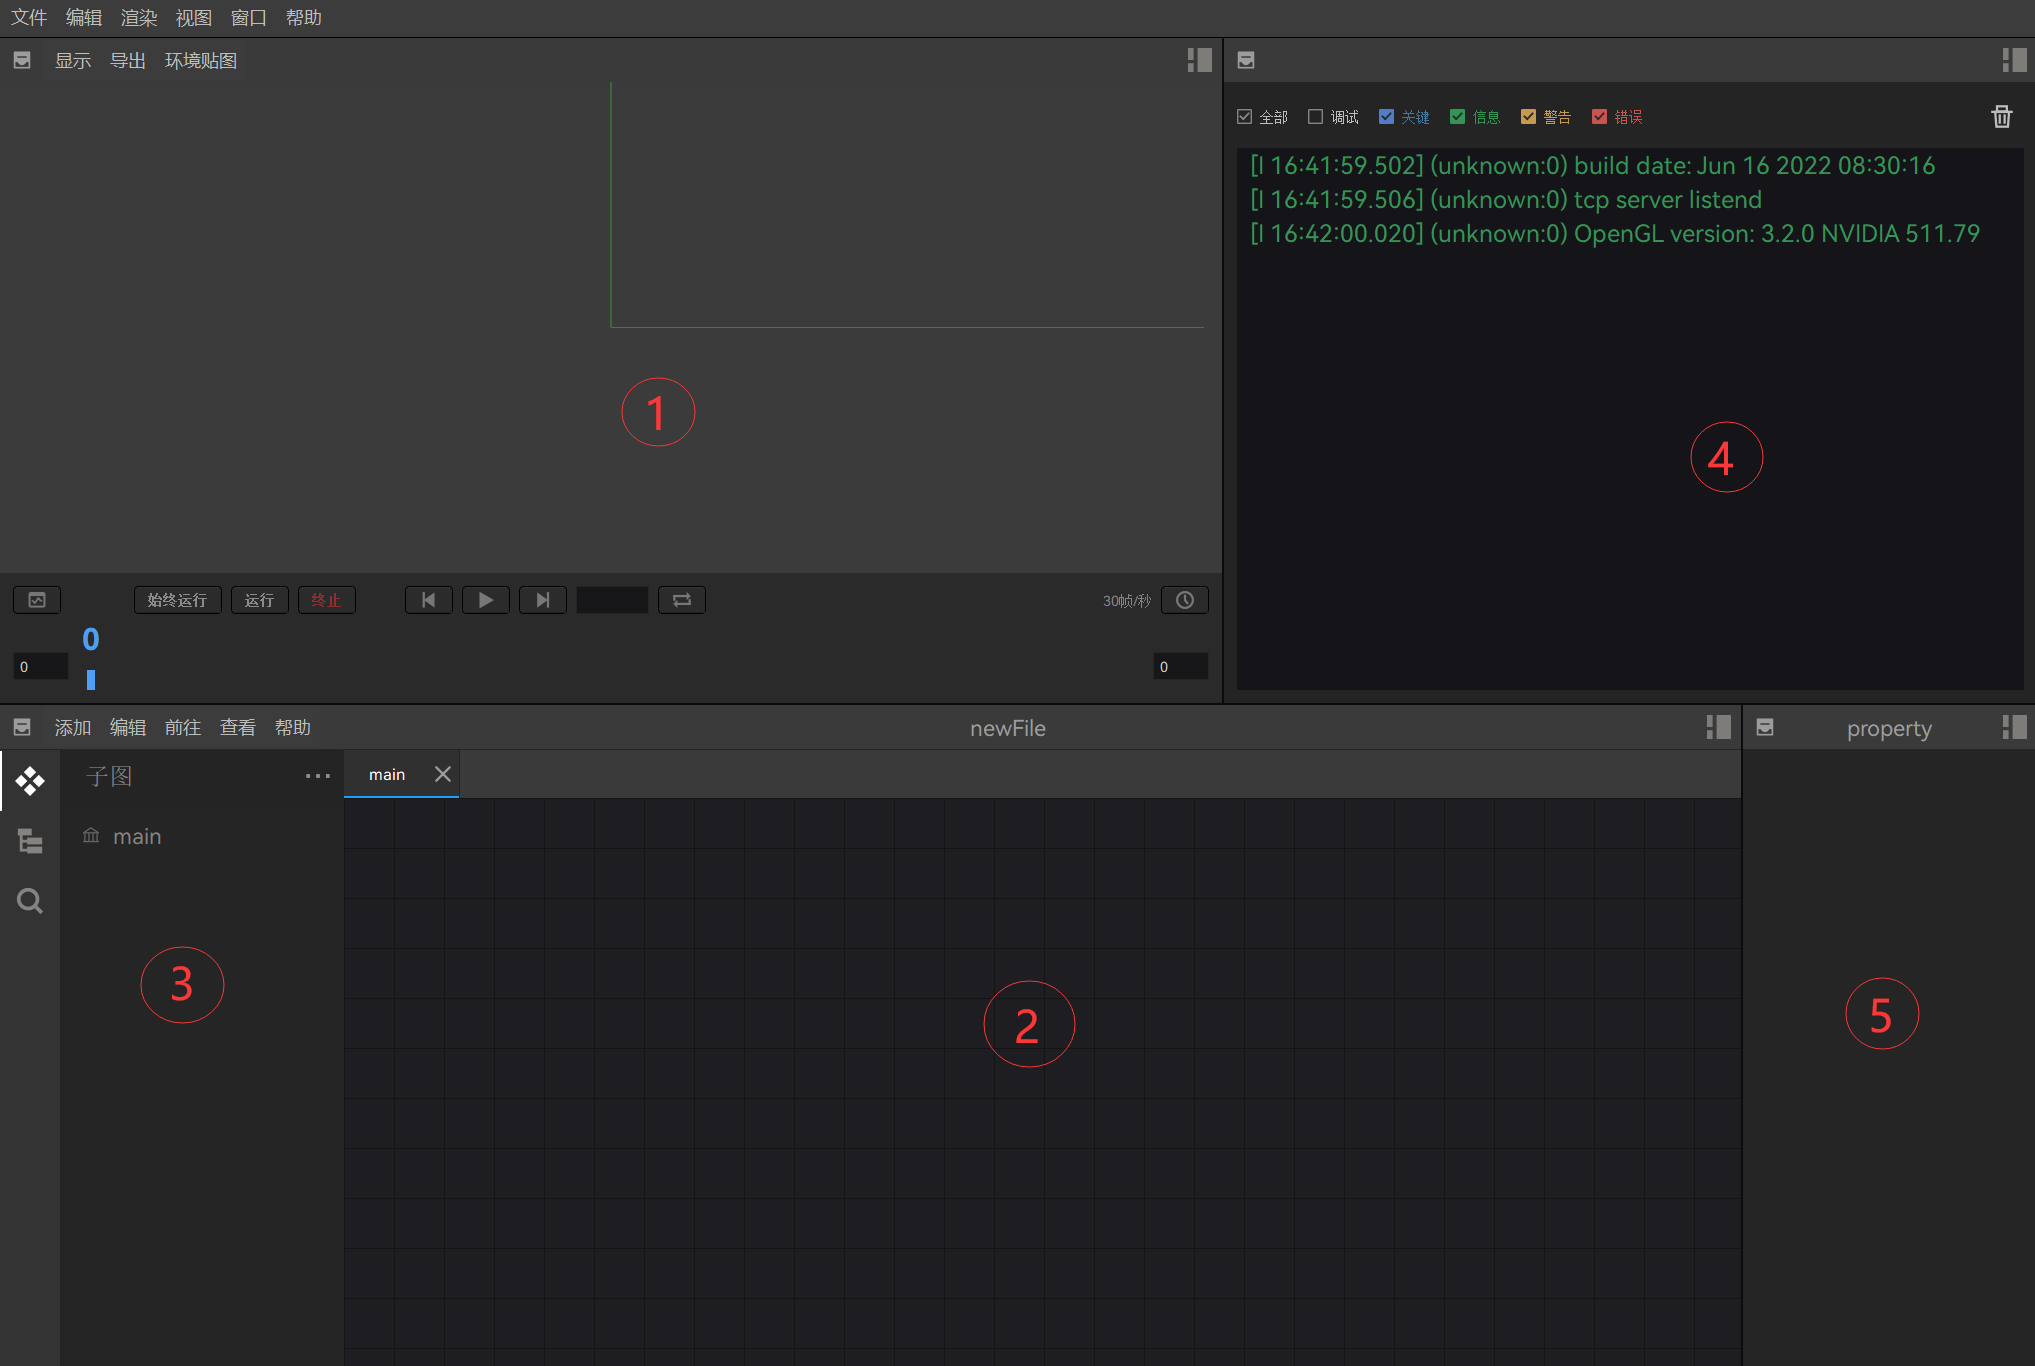Jump to first frame button
This screenshot has height=1366, width=2035.
click(429, 600)
